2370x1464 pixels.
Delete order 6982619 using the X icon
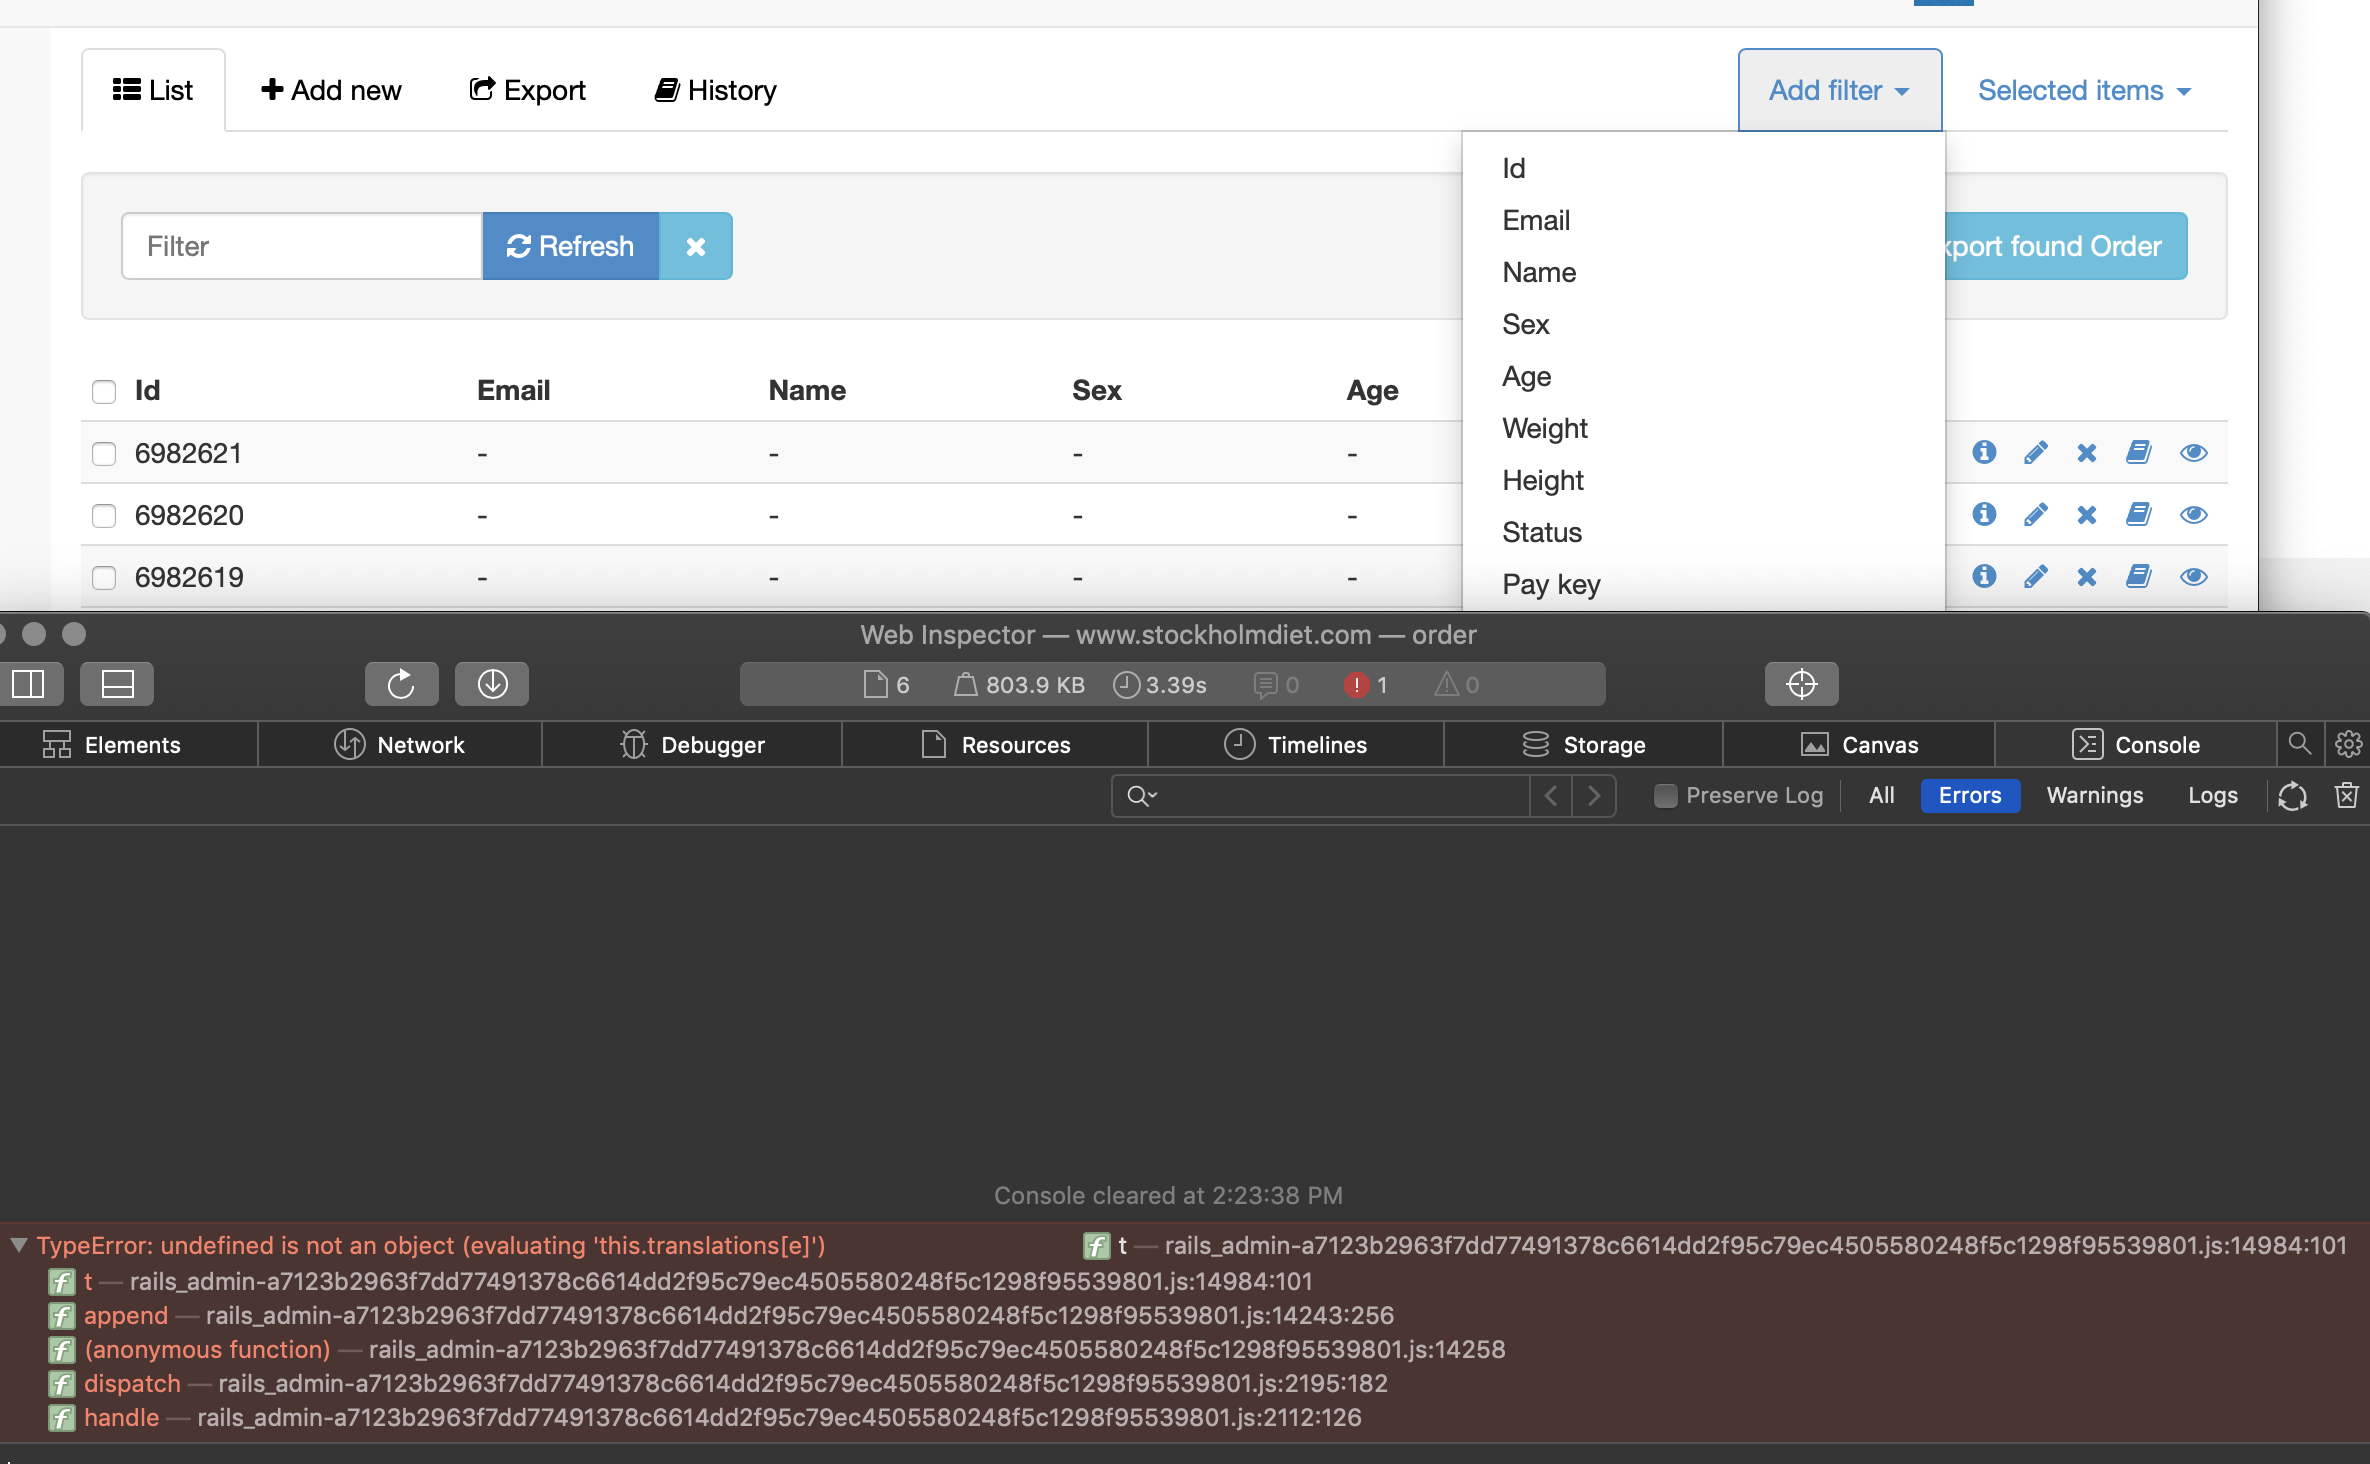(x=2087, y=576)
